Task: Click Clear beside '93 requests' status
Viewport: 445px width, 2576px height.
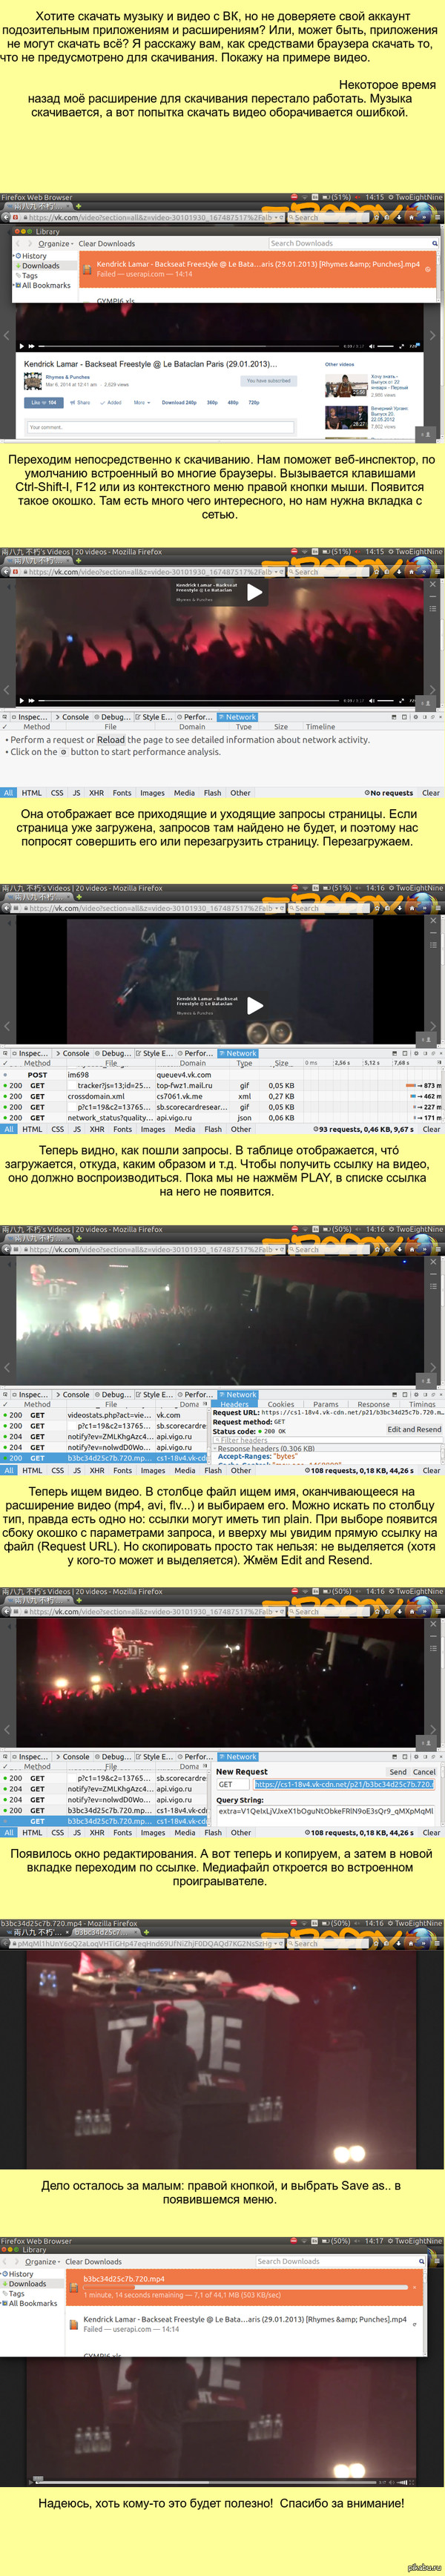Action: [431, 1129]
